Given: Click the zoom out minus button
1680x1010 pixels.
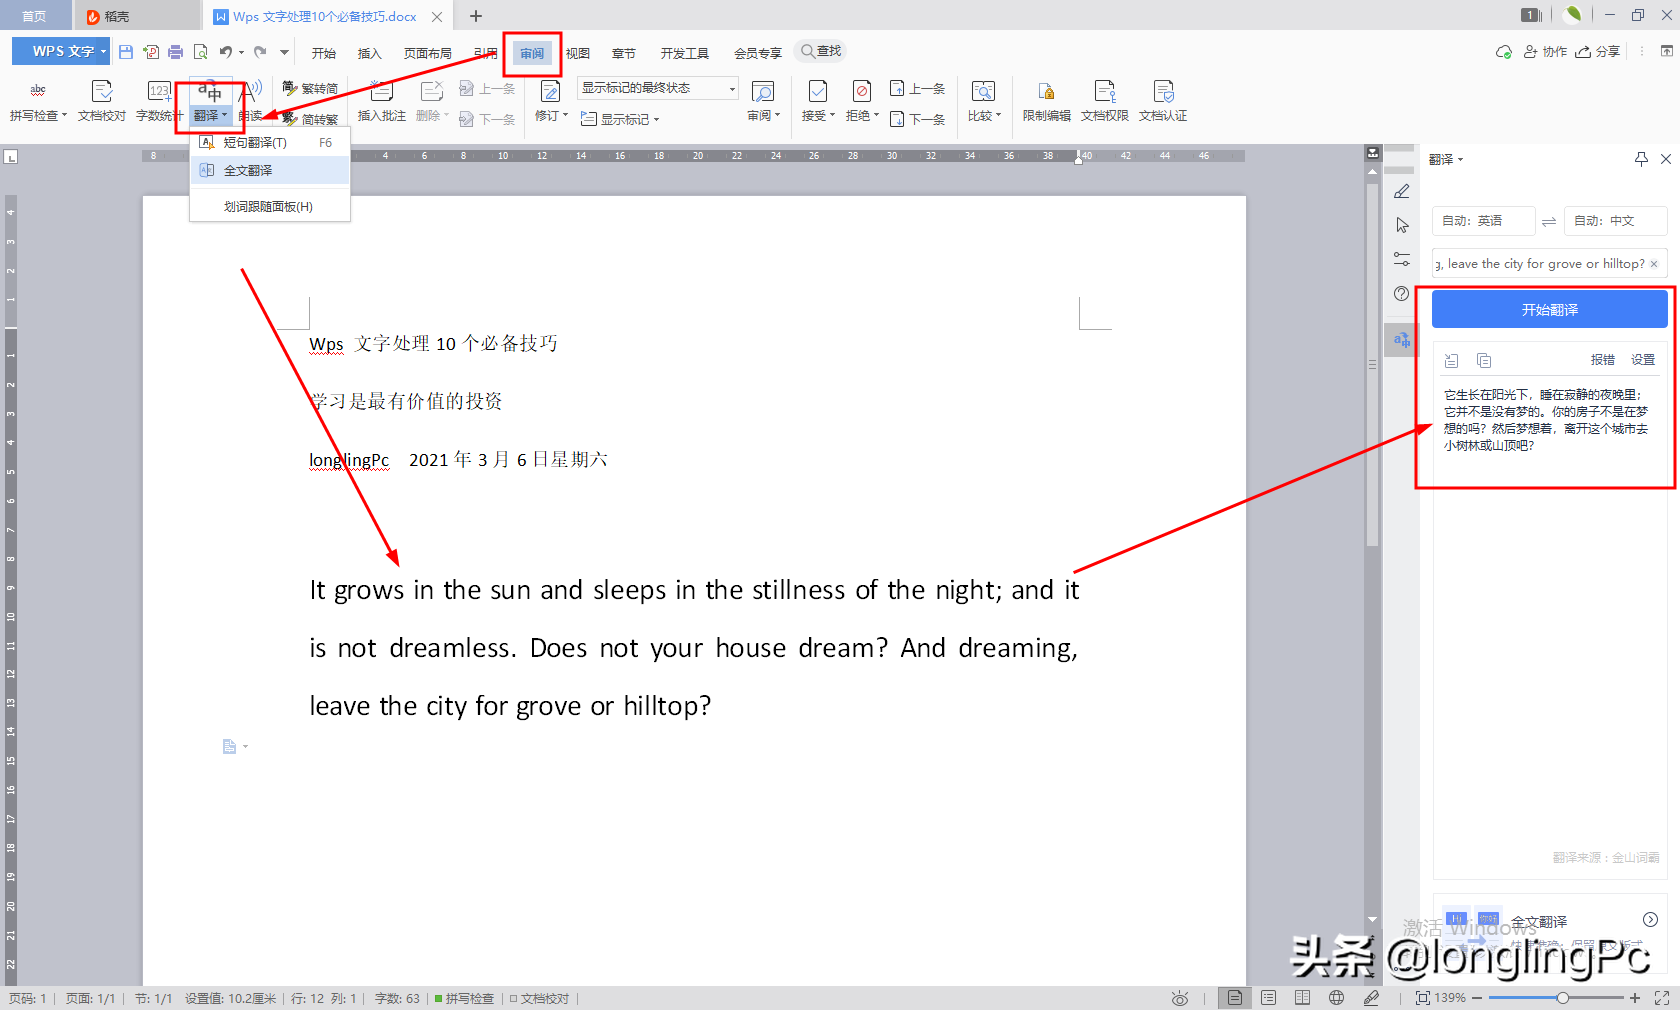Looking at the screenshot, I should point(1477,998).
